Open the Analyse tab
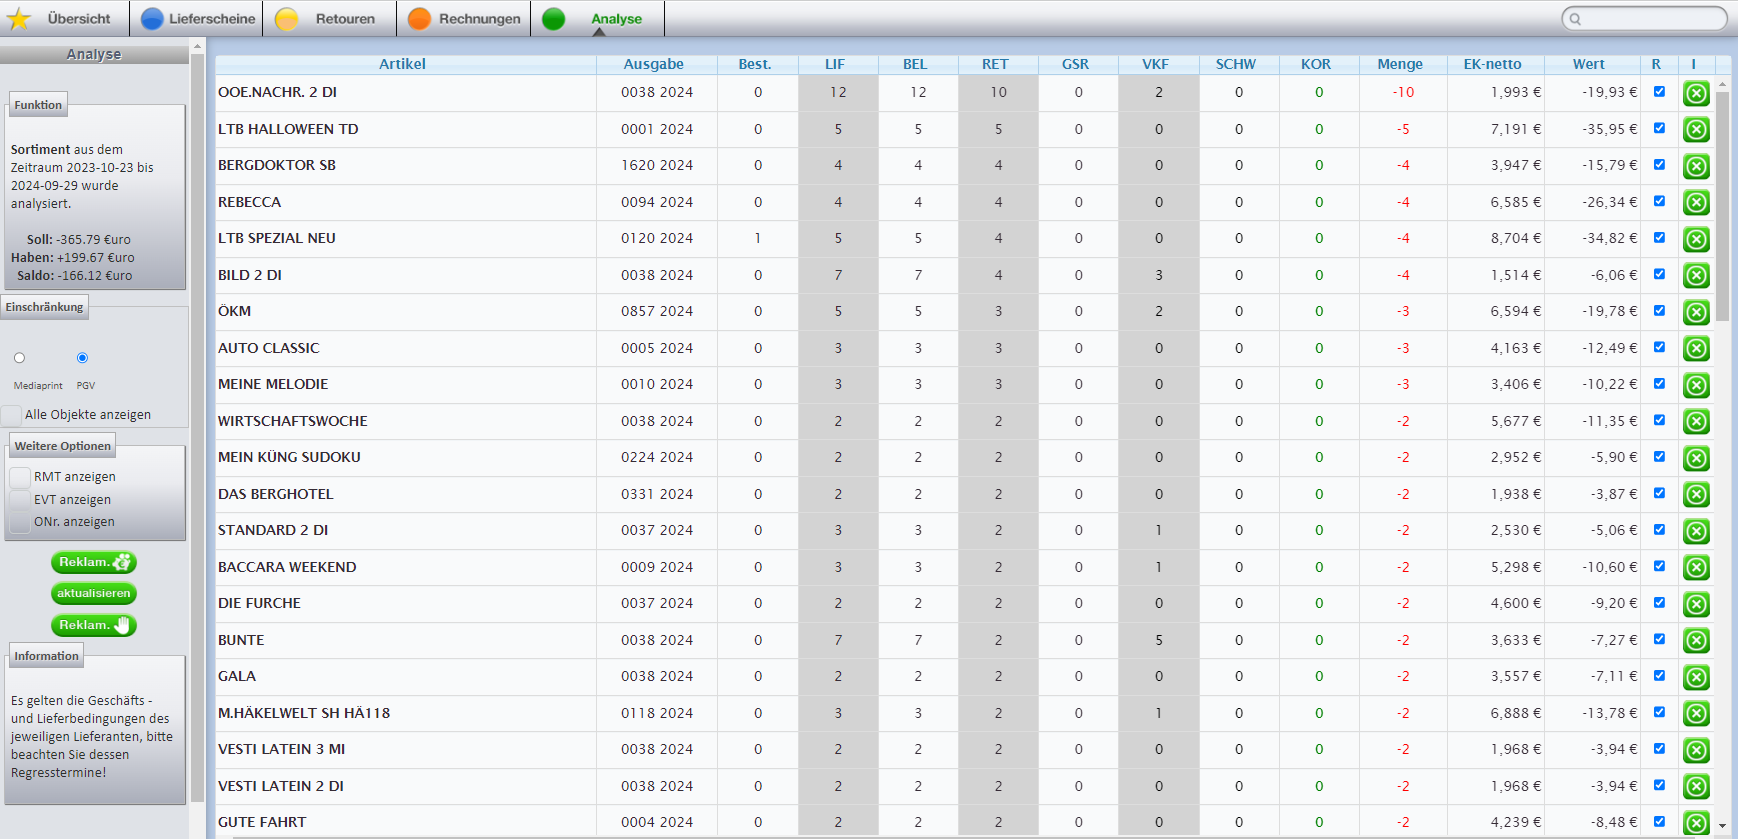The width and height of the screenshot is (1738, 839). coord(616,19)
